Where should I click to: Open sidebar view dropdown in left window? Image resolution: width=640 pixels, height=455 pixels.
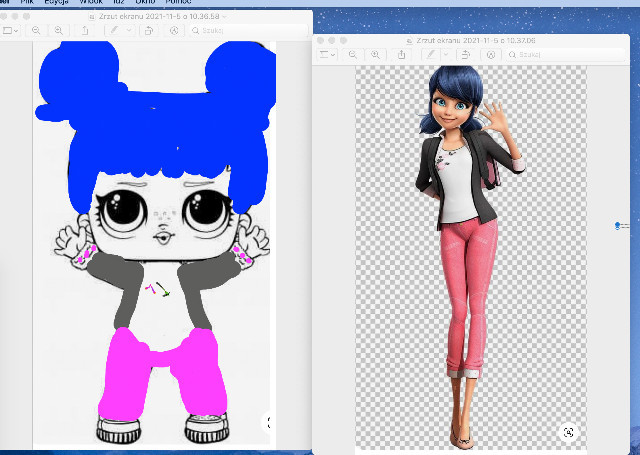pos(12,31)
